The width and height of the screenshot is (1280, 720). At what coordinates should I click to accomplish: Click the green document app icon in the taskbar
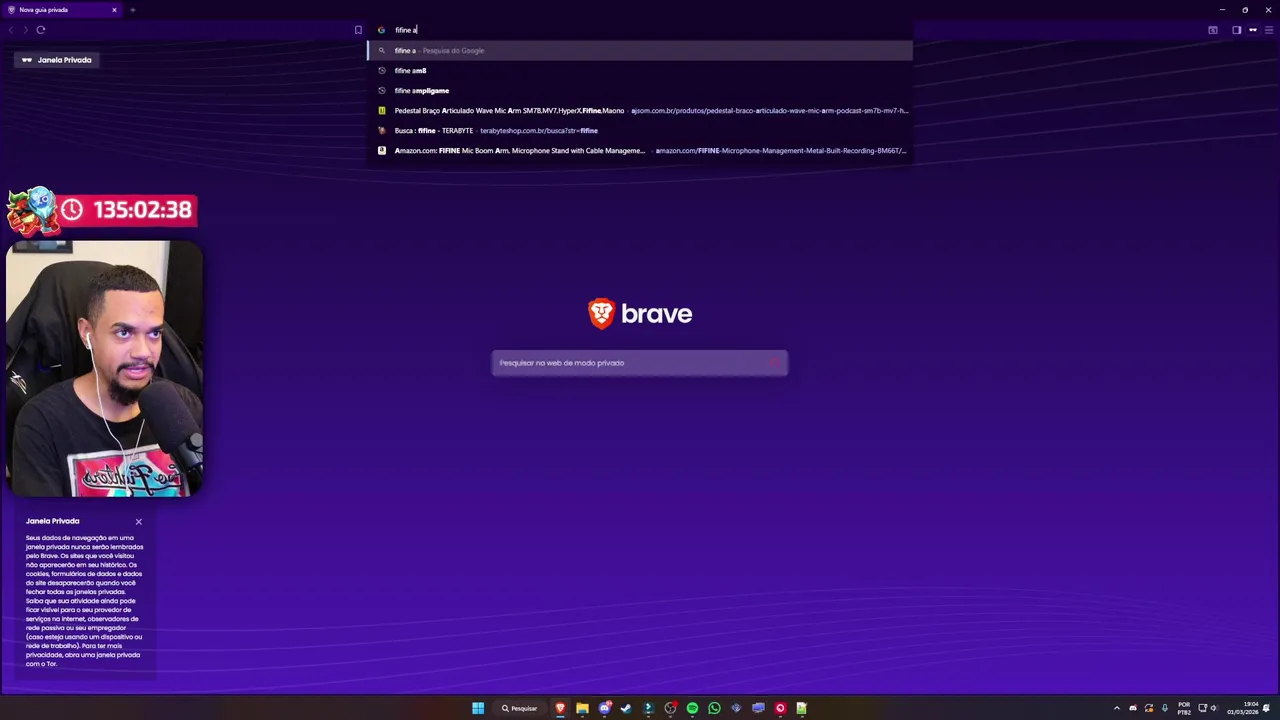point(802,708)
